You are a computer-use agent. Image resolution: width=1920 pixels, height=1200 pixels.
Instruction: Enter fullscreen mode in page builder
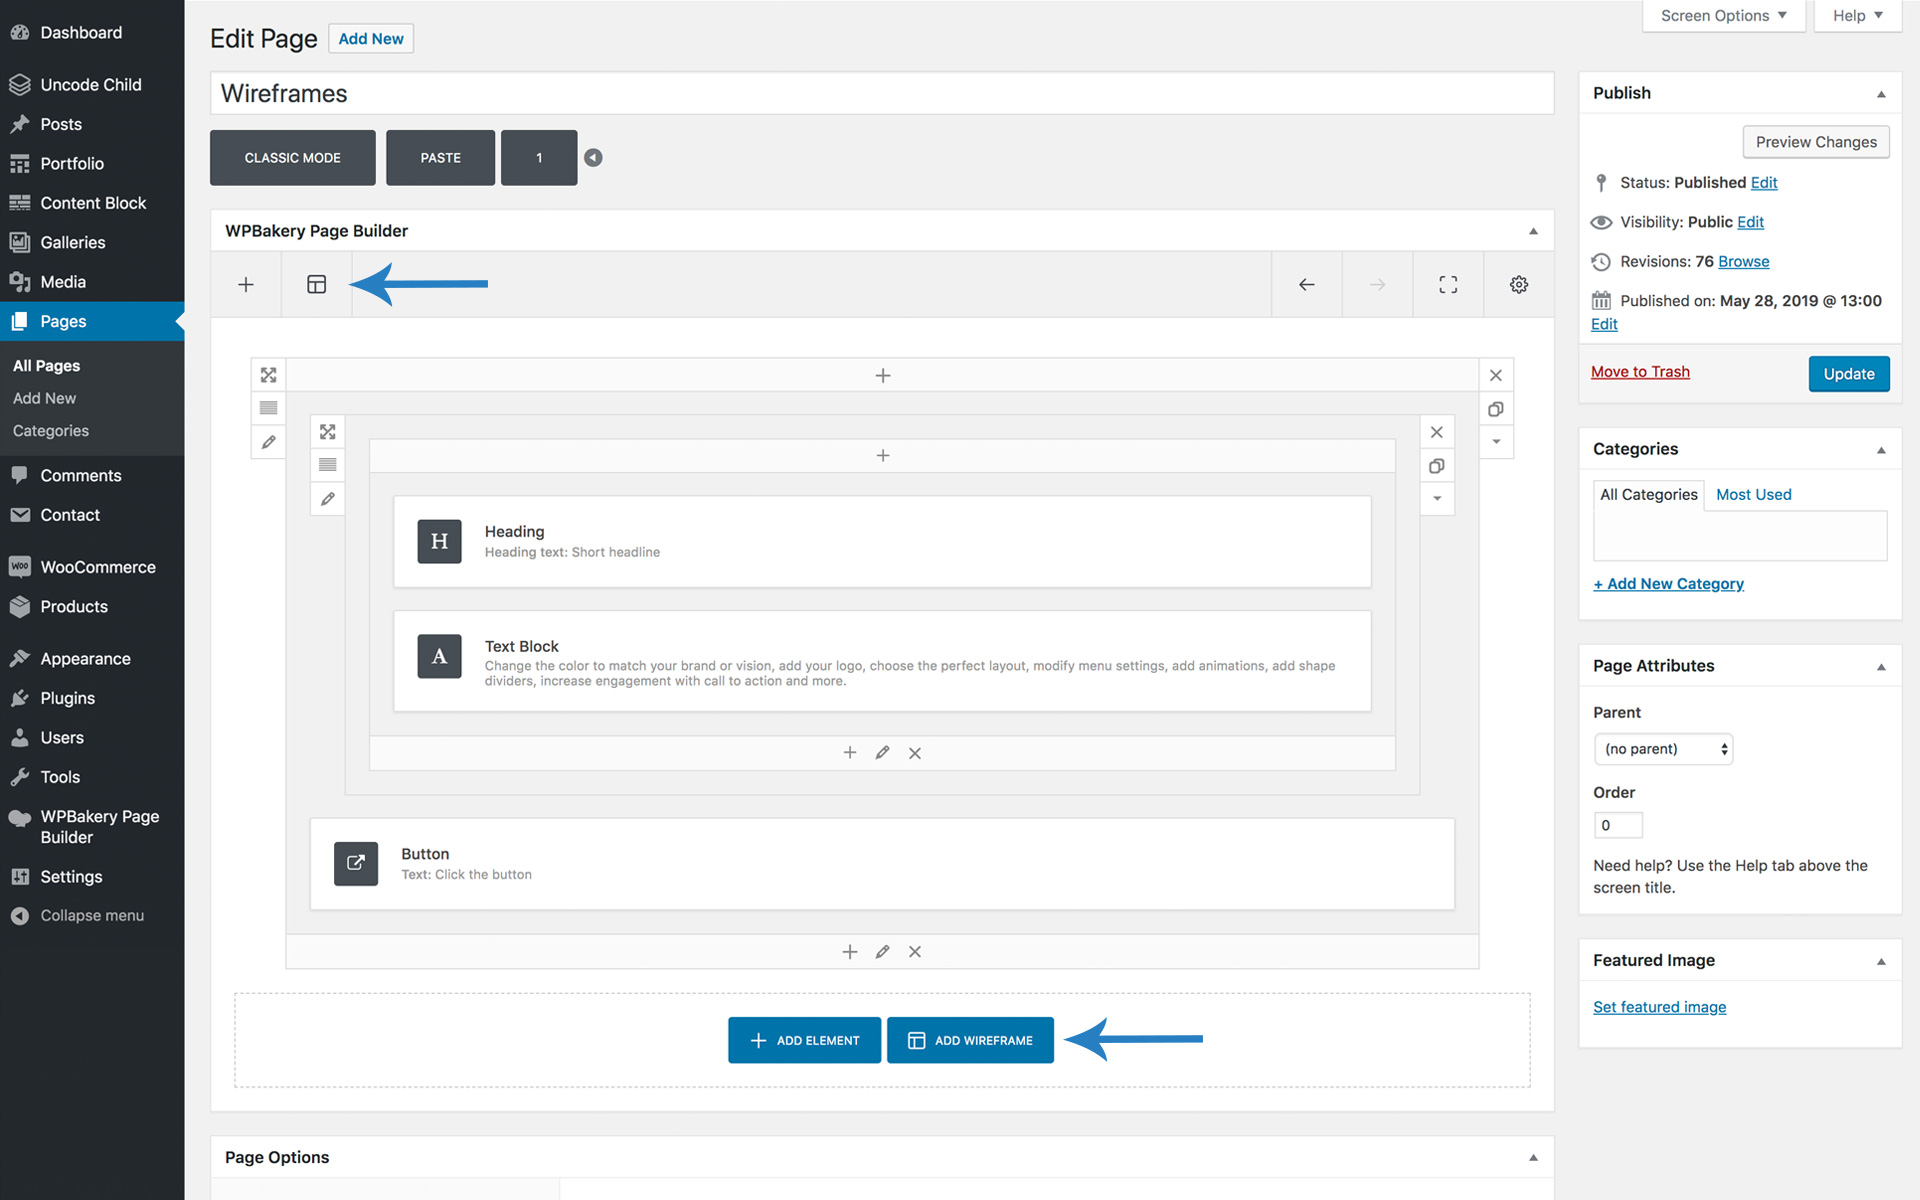(1447, 285)
